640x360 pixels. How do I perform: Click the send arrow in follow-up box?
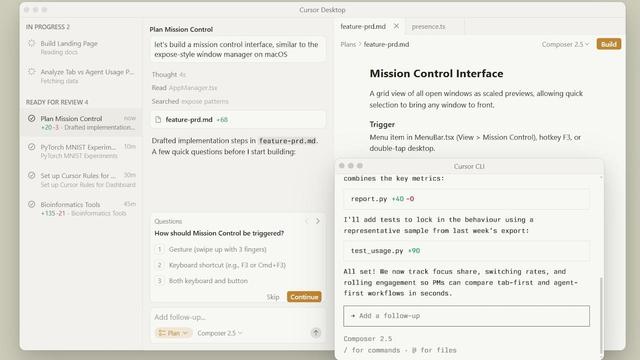coord(316,333)
